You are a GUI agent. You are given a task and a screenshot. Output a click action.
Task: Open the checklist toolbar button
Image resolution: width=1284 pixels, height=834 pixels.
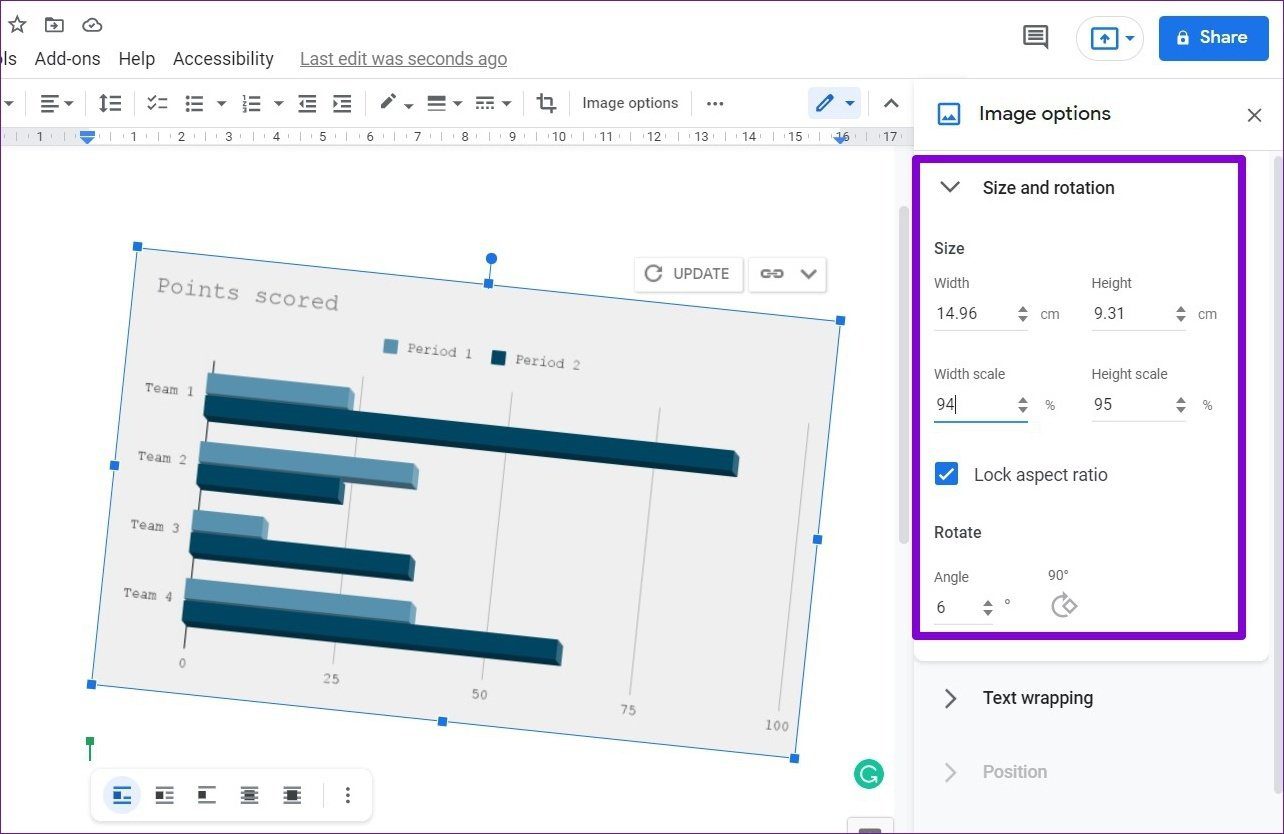pyautogui.click(x=157, y=103)
